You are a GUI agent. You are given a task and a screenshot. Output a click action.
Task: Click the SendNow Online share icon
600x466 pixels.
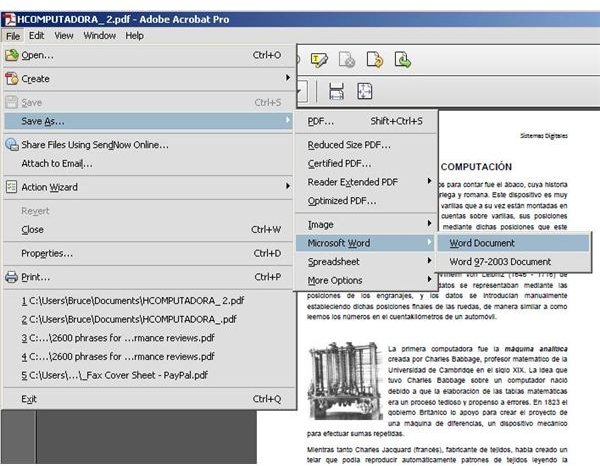[x=11, y=145]
